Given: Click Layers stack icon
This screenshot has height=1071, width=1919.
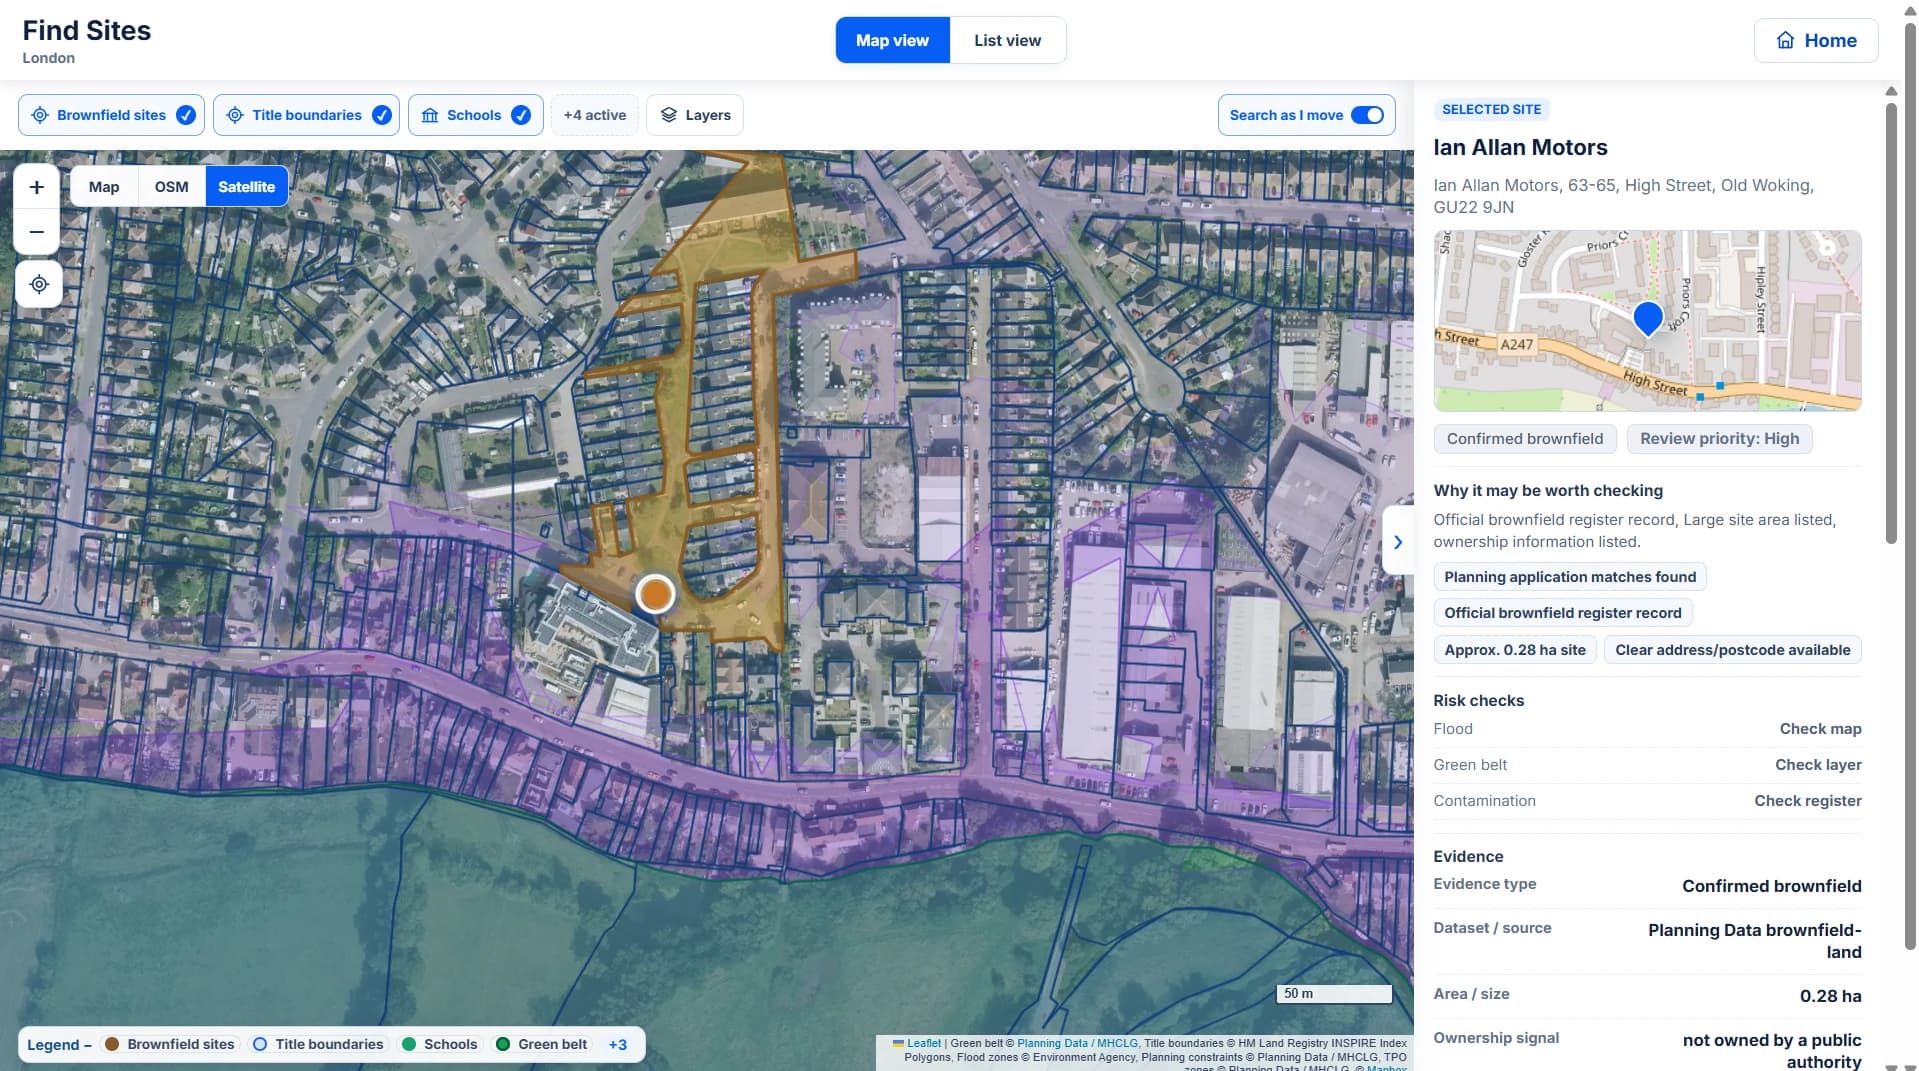Looking at the screenshot, I should tap(669, 115).
